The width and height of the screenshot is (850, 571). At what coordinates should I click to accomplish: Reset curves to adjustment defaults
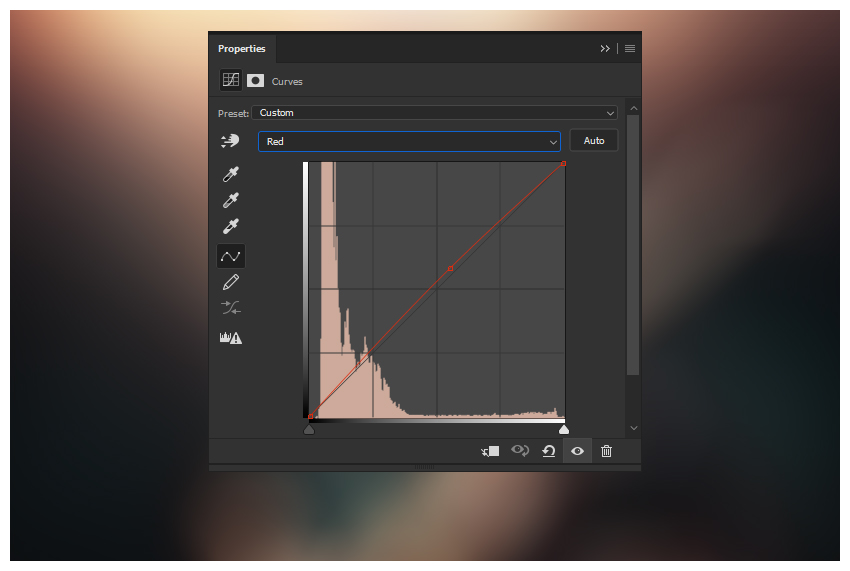(x=549, y=451)
